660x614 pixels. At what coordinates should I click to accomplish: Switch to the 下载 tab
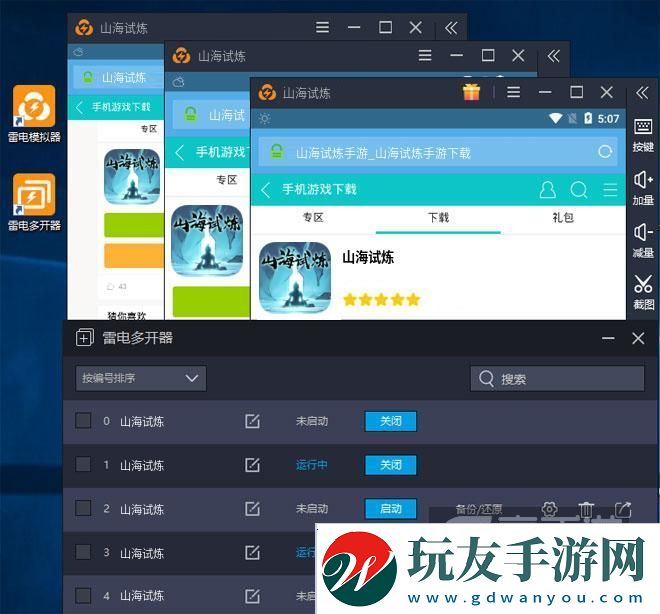click(x=438, y=218)
